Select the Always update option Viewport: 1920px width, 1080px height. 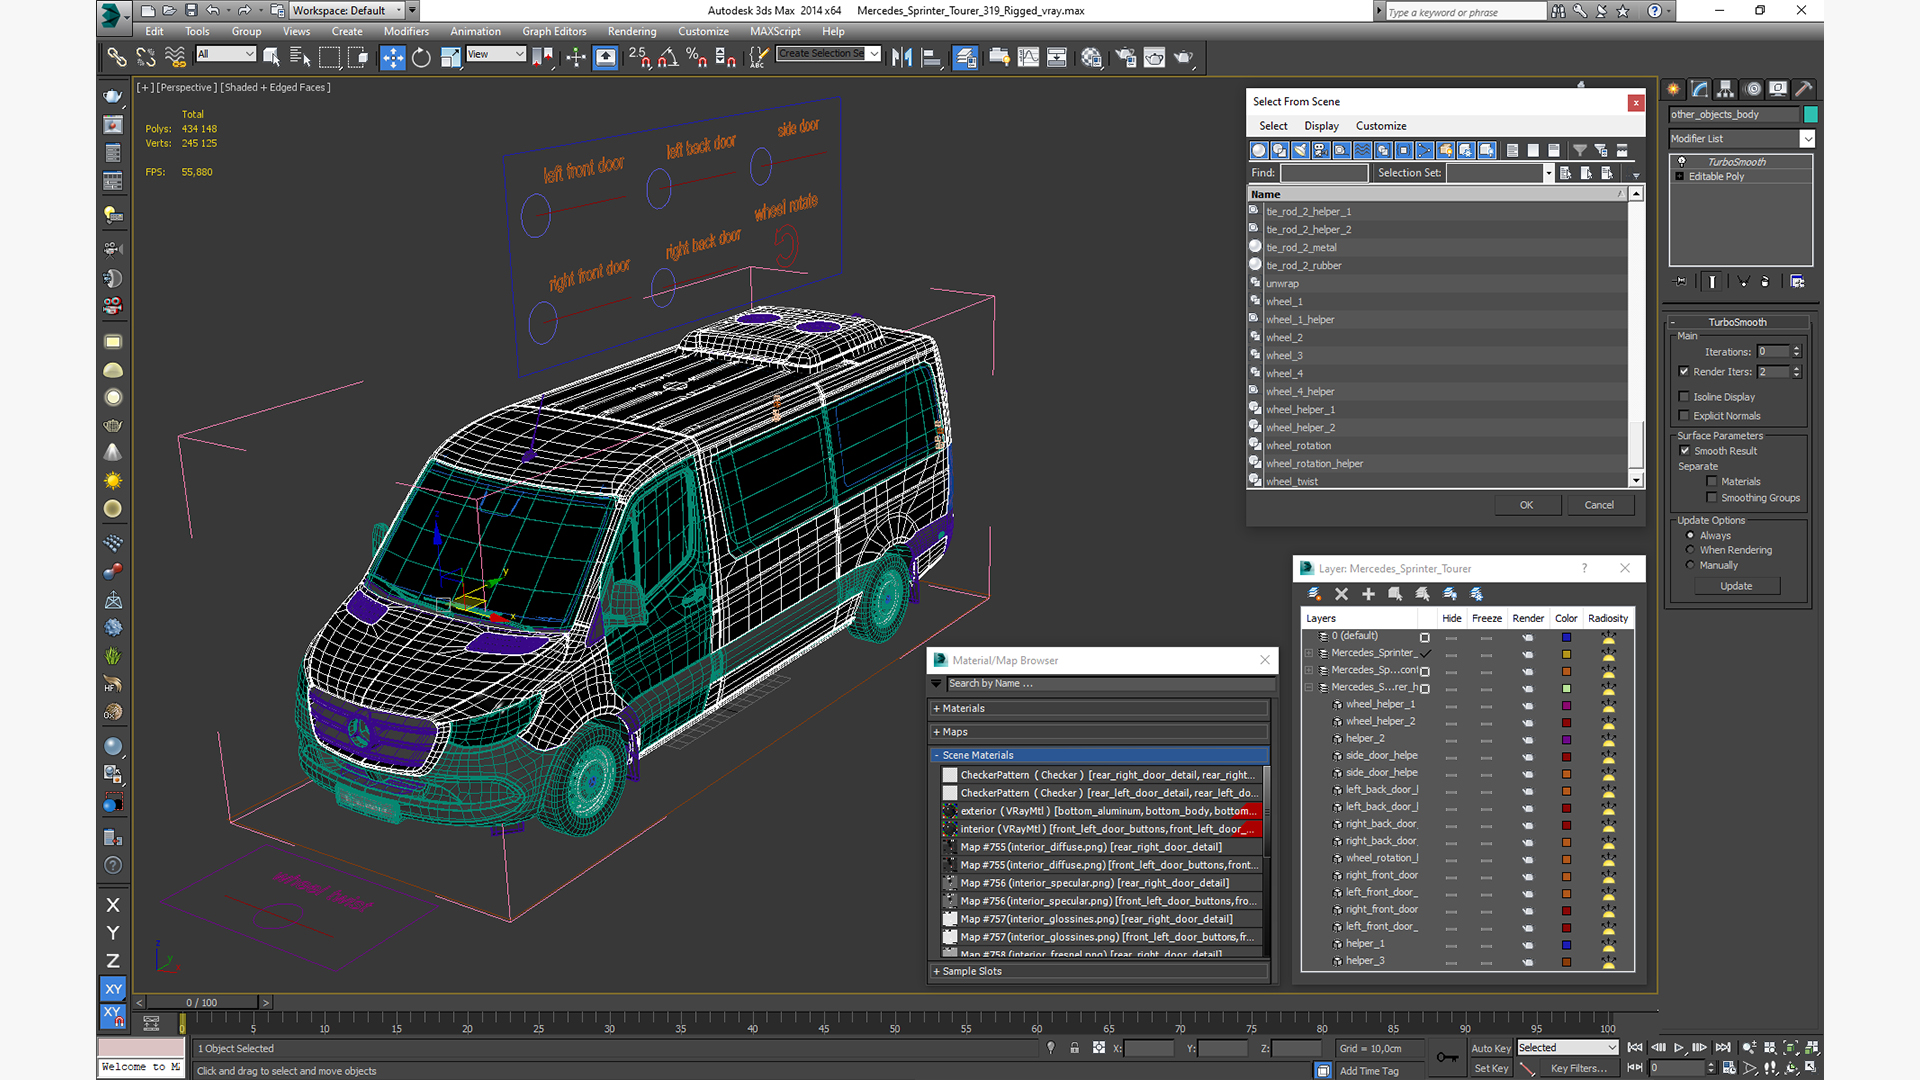[x=1690, y=536]
